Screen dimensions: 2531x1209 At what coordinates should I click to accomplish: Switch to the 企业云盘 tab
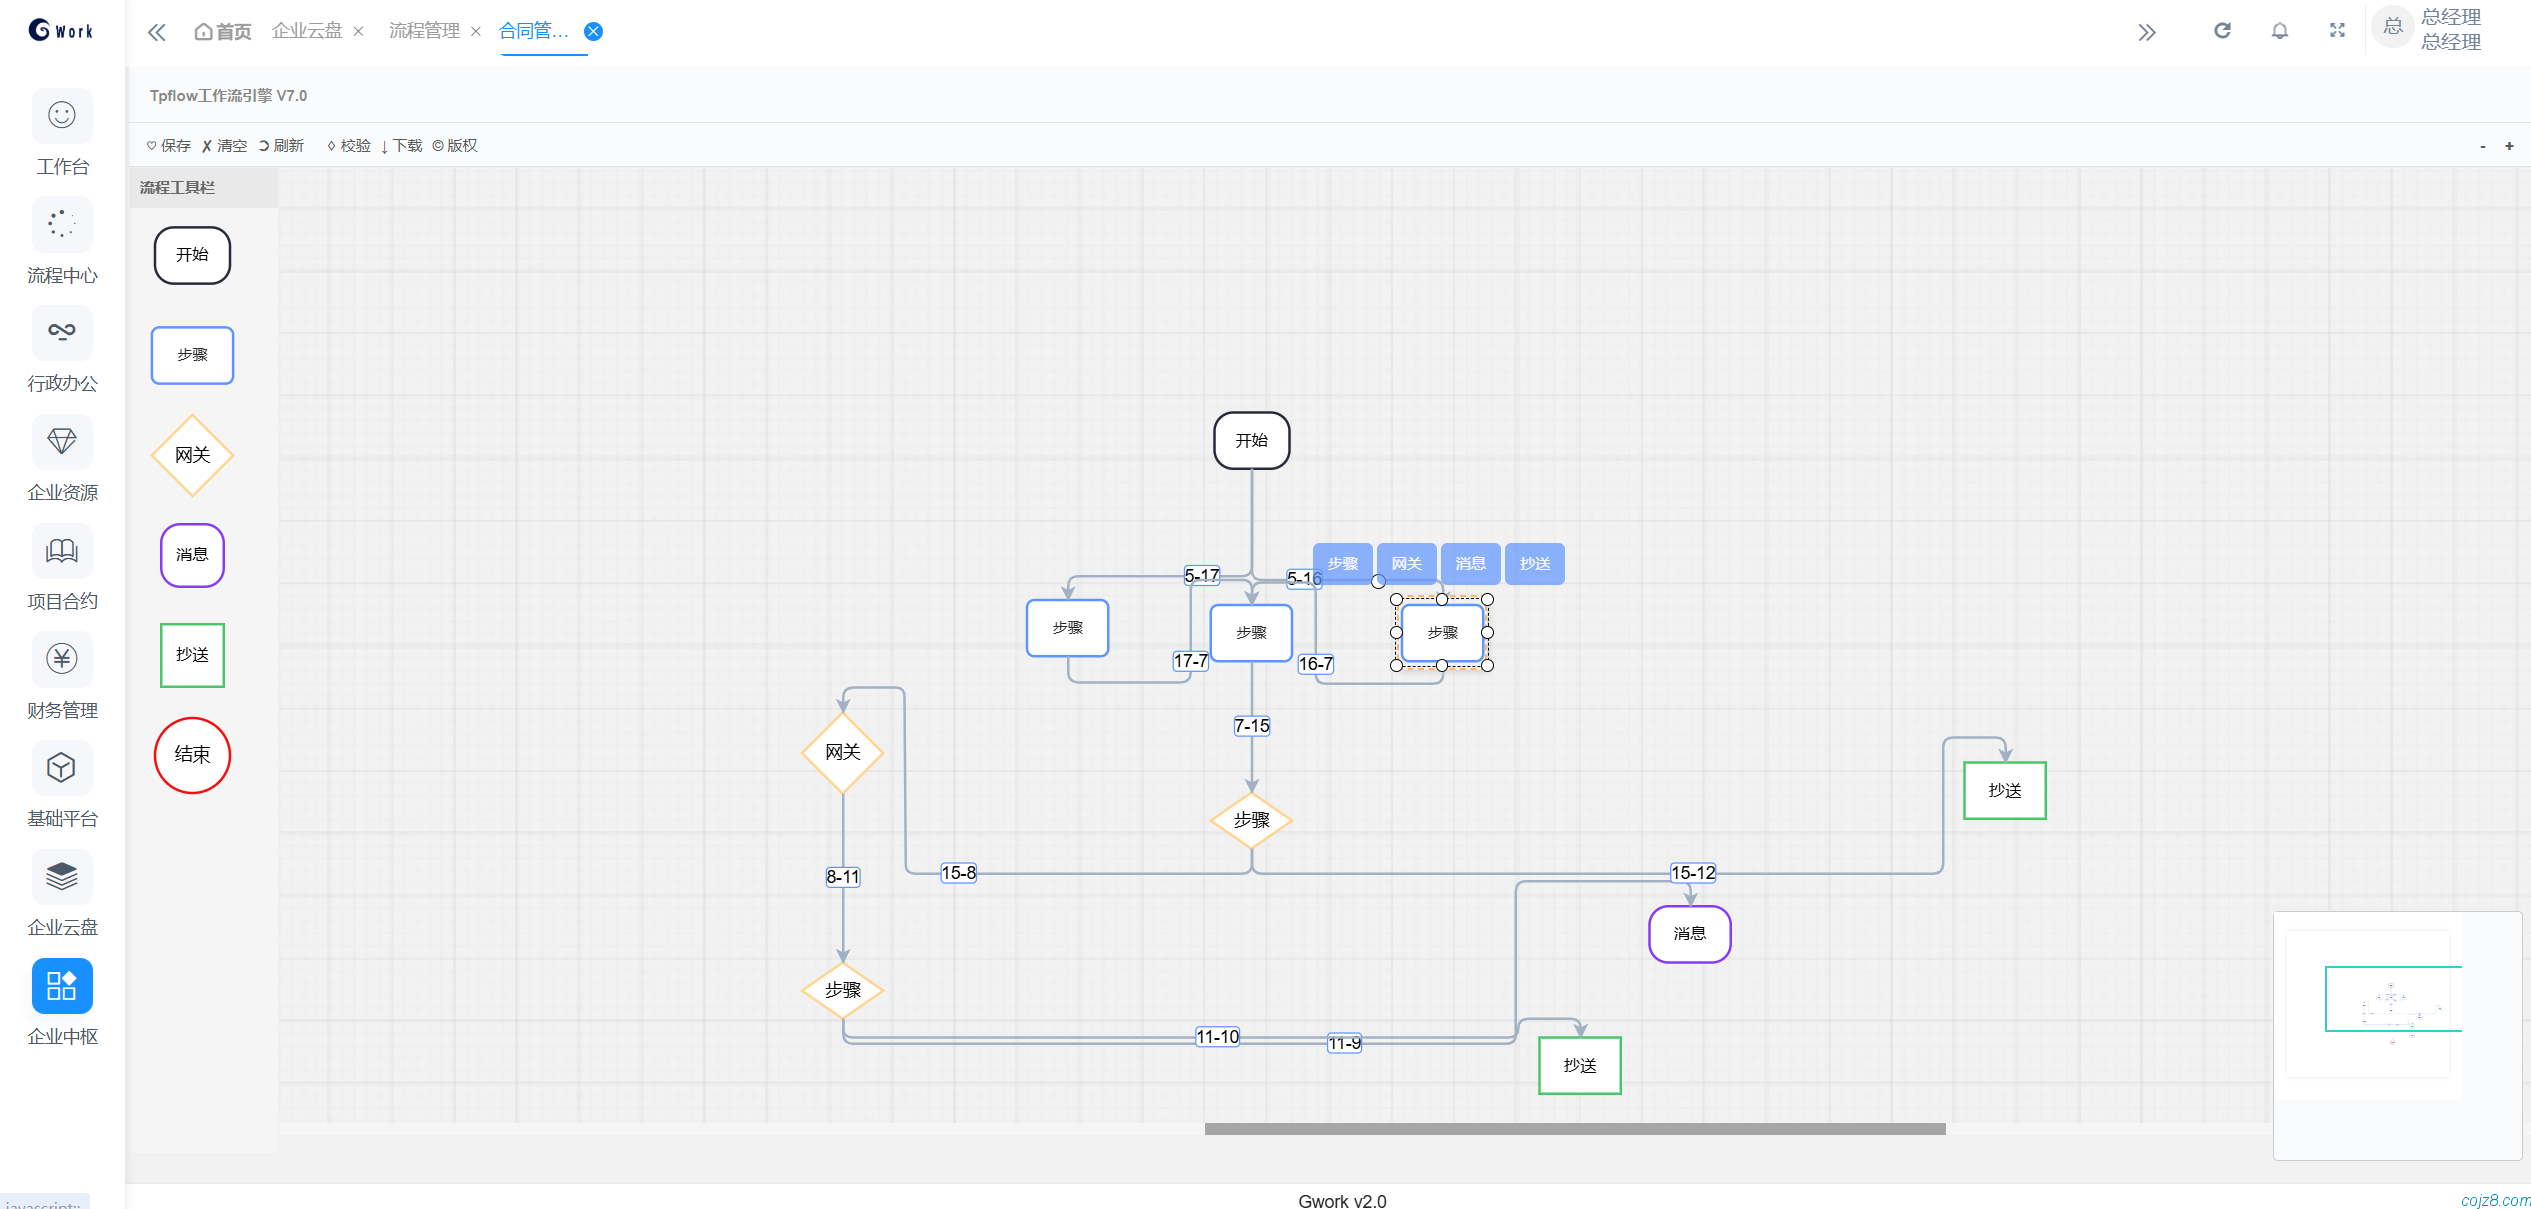[x=307, y=31]
